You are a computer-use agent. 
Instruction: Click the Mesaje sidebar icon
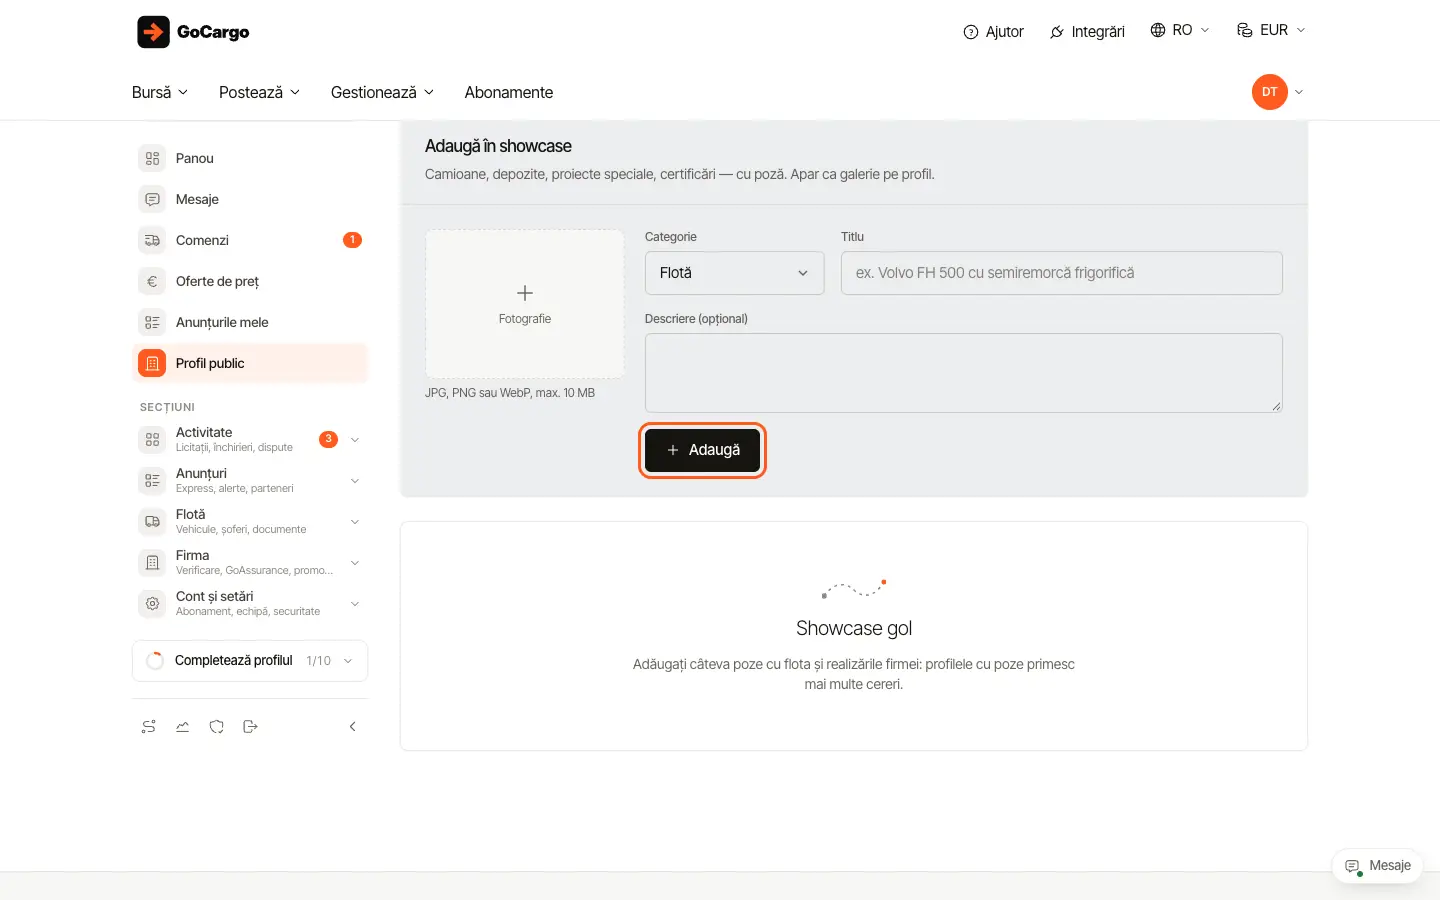[x=152, y=199]
